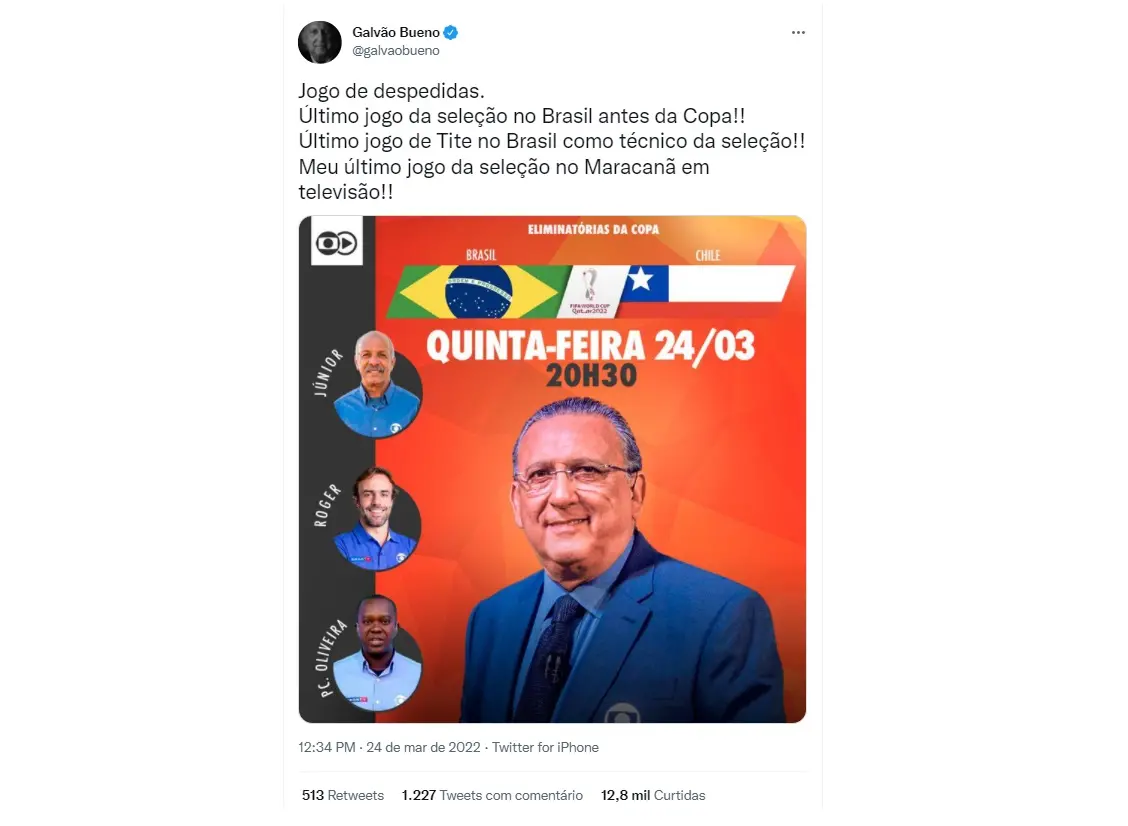
Task: Click the Roger commentator portrait
Action: 376,519
